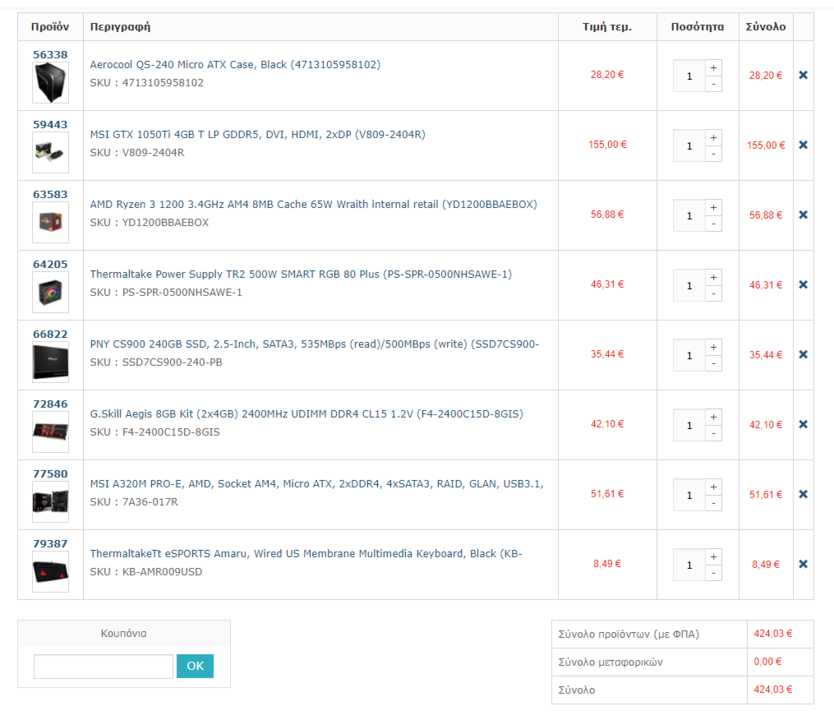Click product code 79387
Screen dimensions: 834x720
(51, 544)
